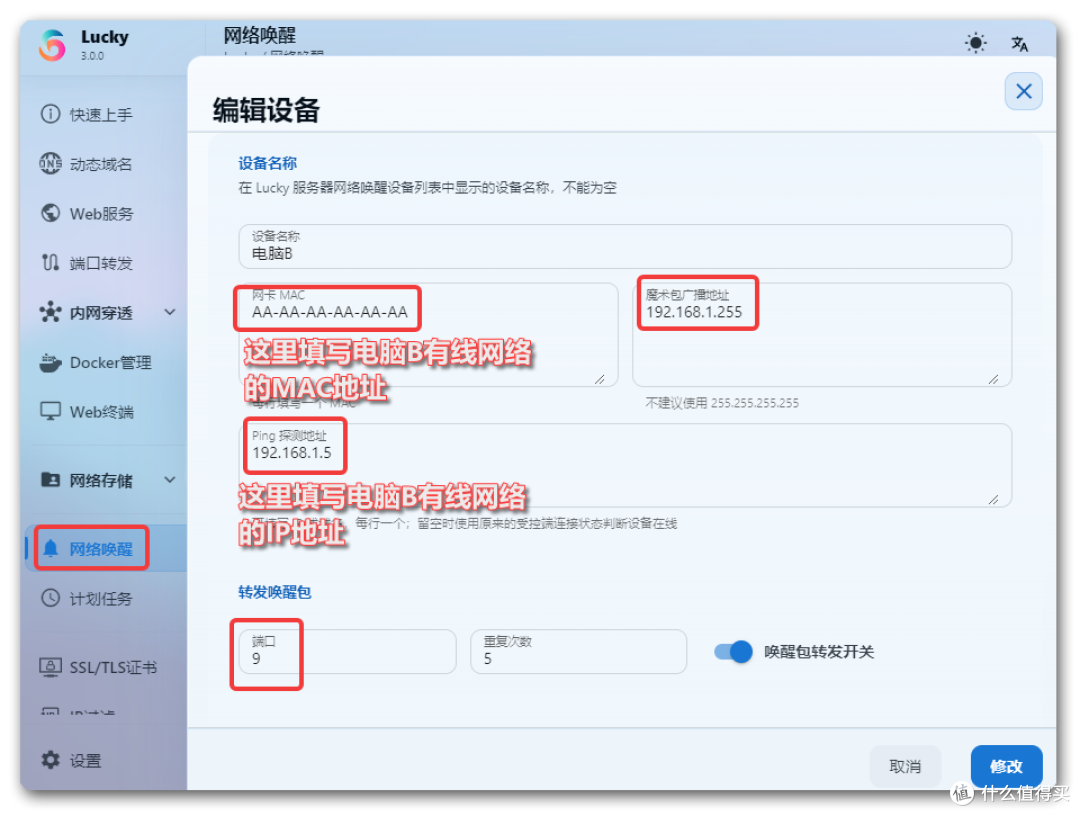Click the 转发唤醒包 section heading

(275, 592)
